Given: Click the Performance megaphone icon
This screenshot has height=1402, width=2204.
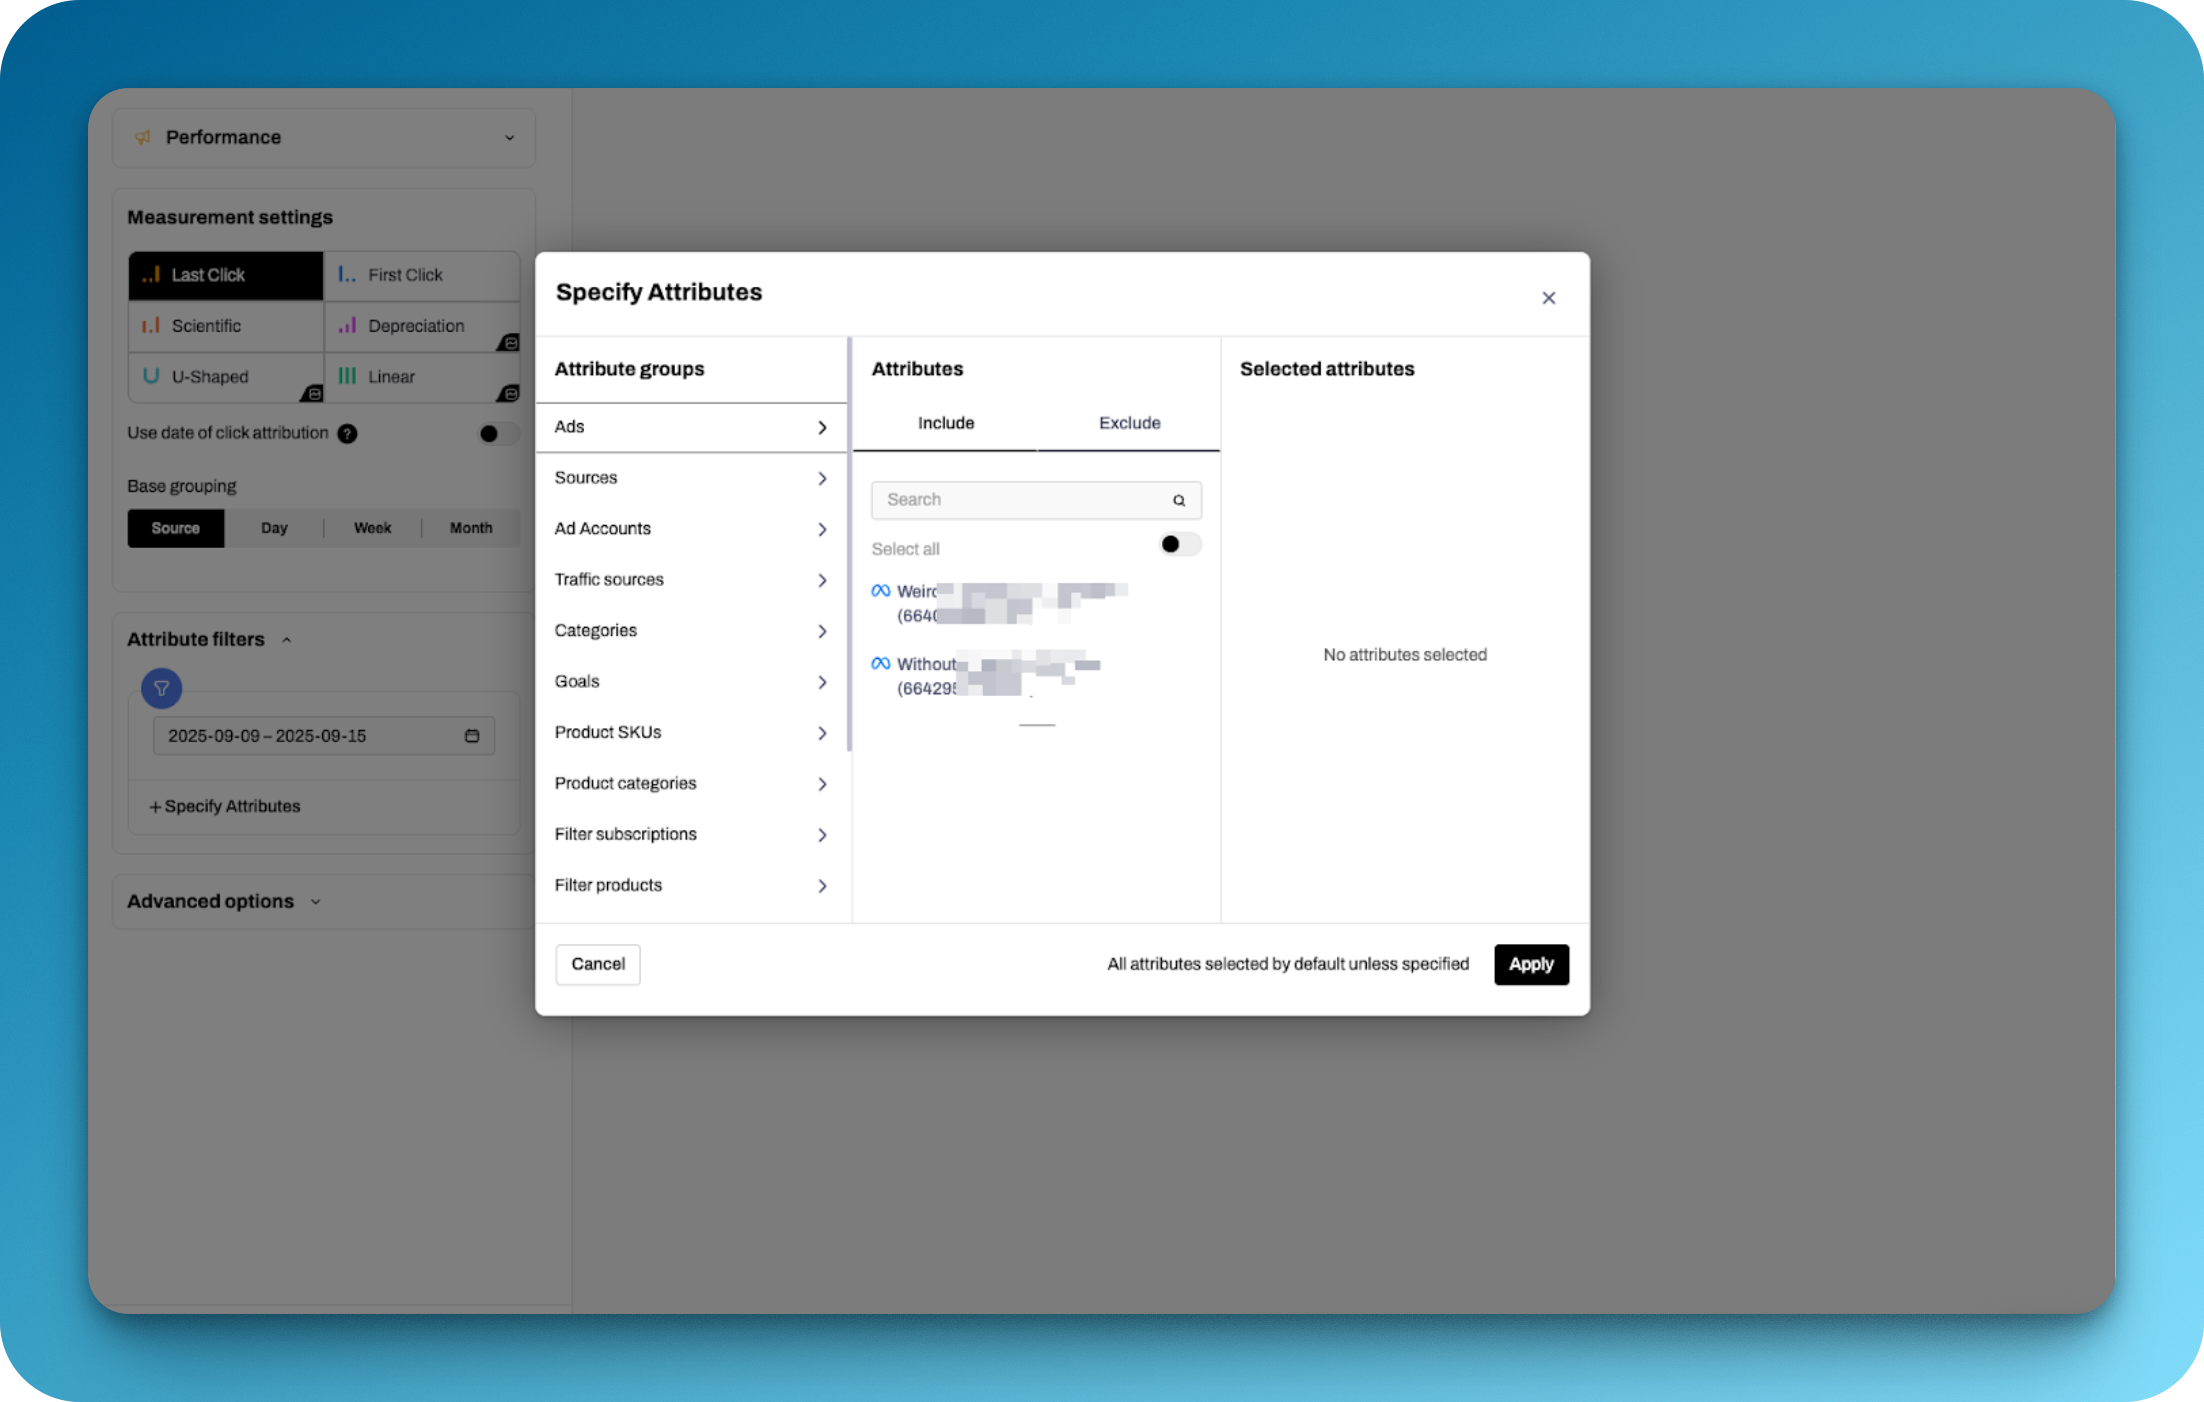Looking at the screenshot, I should 143,137.
